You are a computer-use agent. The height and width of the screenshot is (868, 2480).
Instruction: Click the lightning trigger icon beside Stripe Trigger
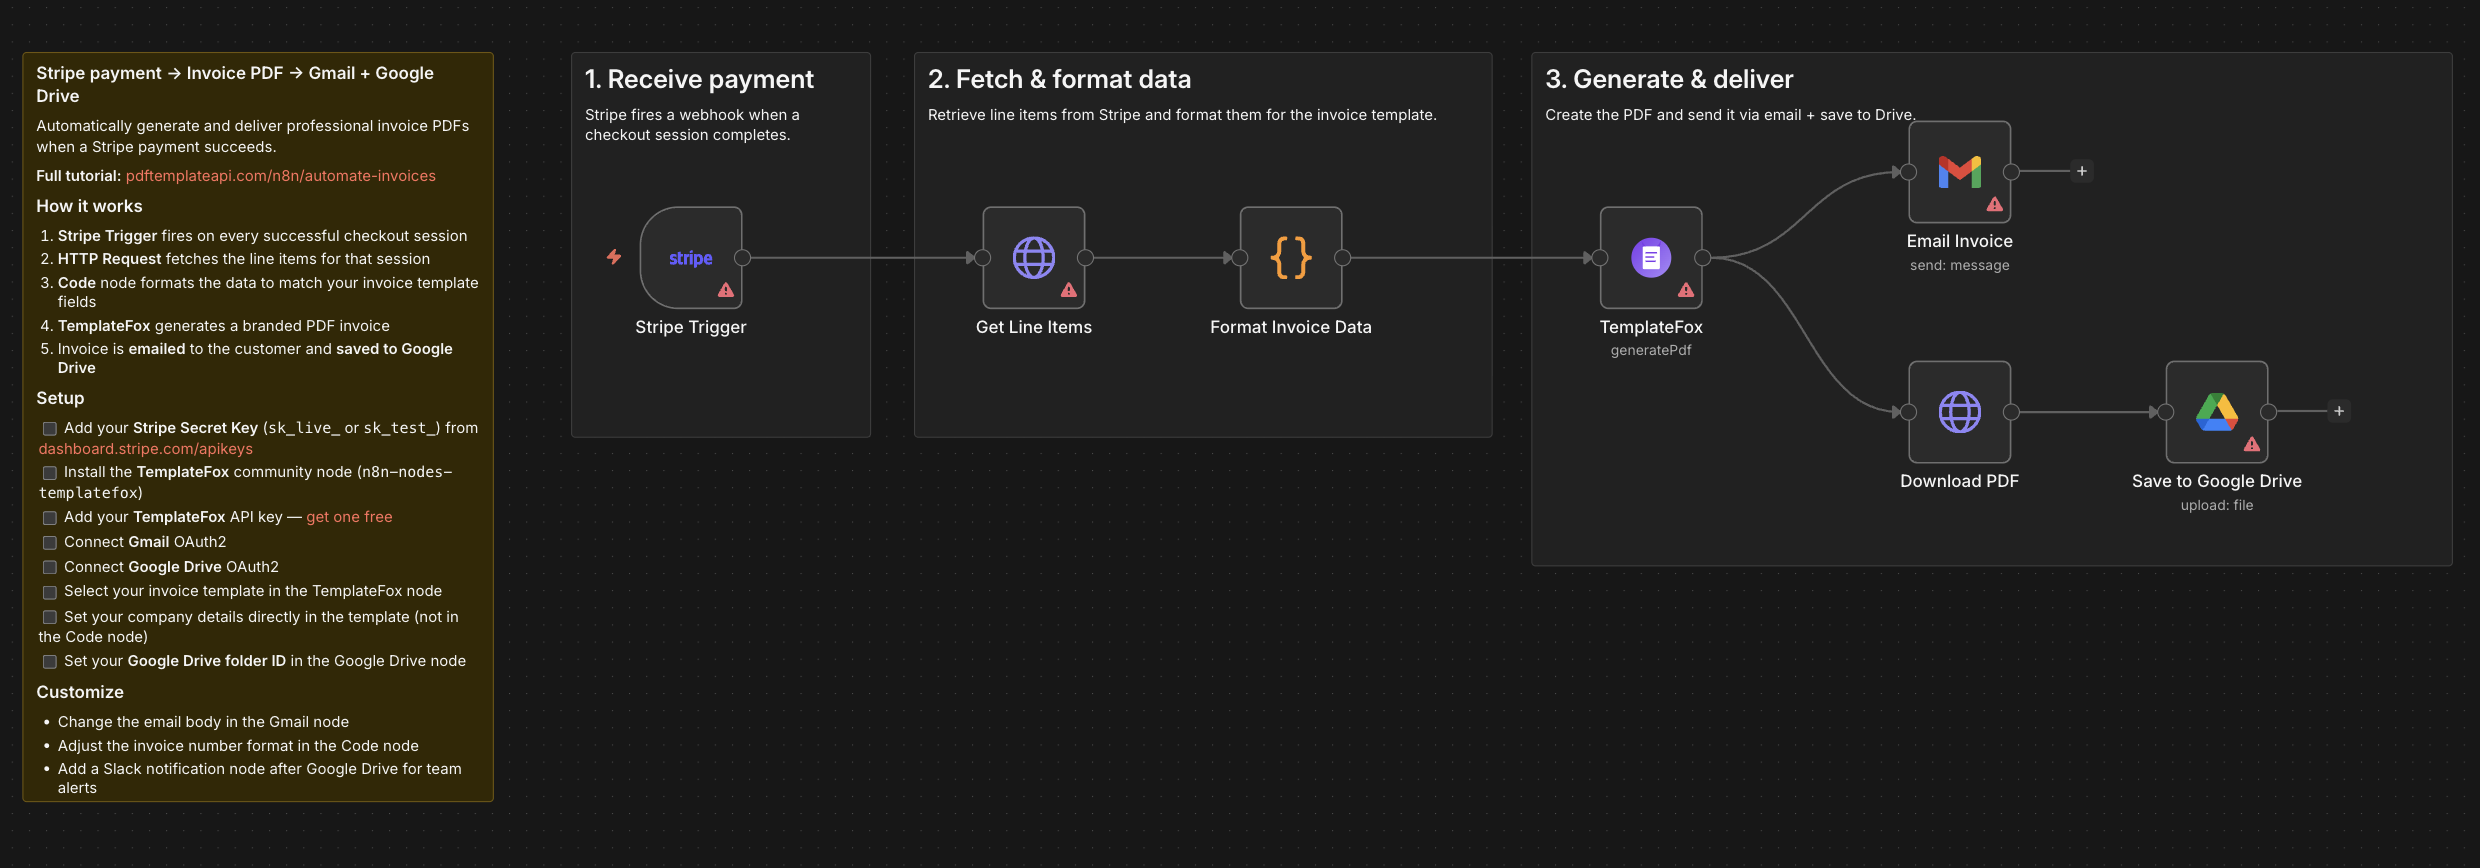click(614, 257)
